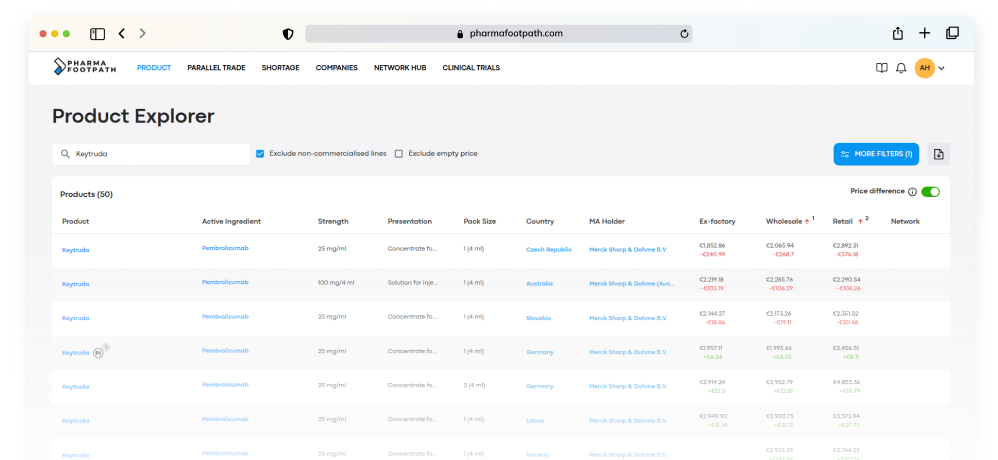The image size is (998, 460).
Task: Open a new tab with plus icon
Action: coord(925,33)
